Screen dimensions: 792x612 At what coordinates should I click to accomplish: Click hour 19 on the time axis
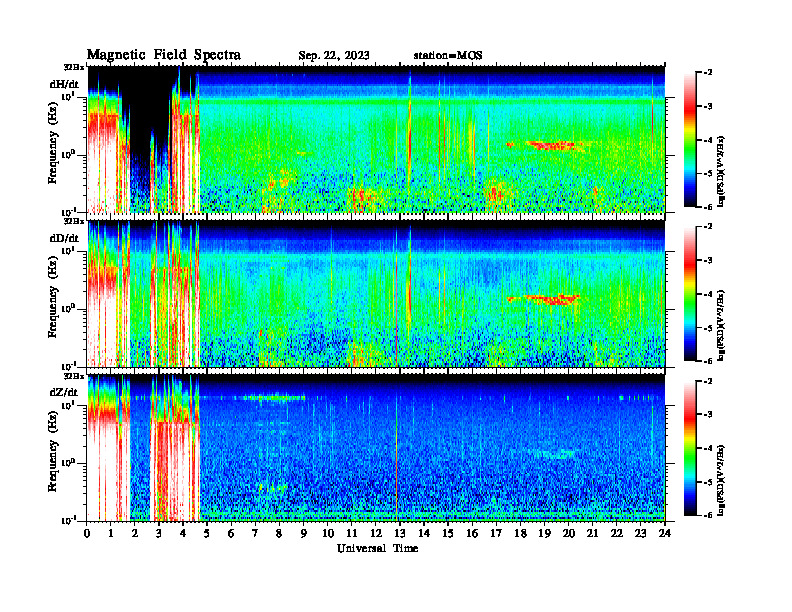544,533
